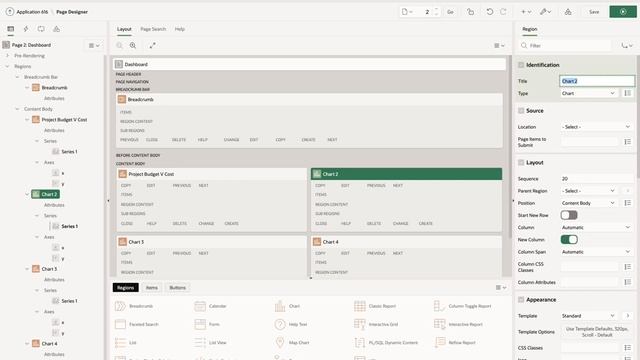Expand the layout pane to full size

coord(152,45)
